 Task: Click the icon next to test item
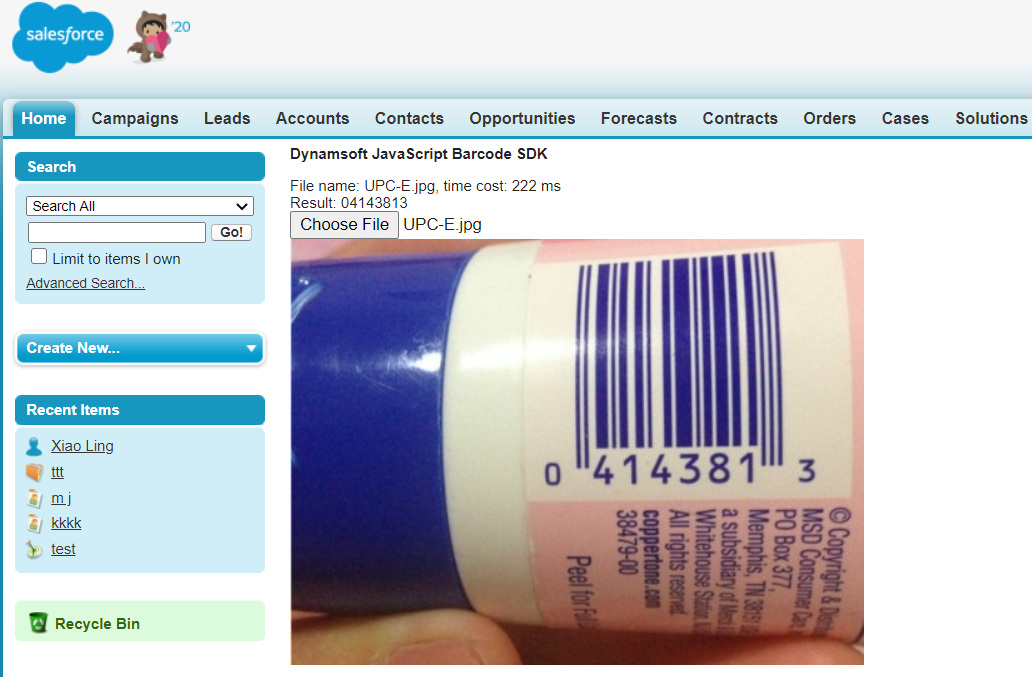coord(34,549)
